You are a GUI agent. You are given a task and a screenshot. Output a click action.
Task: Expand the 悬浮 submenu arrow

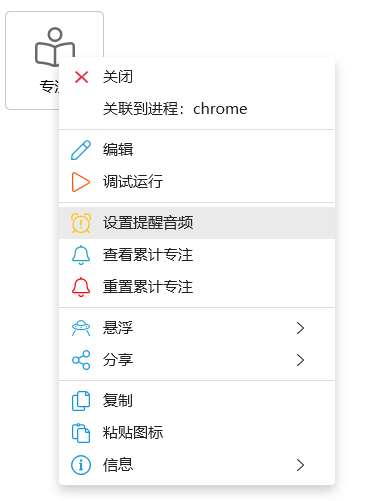[300, 328]
